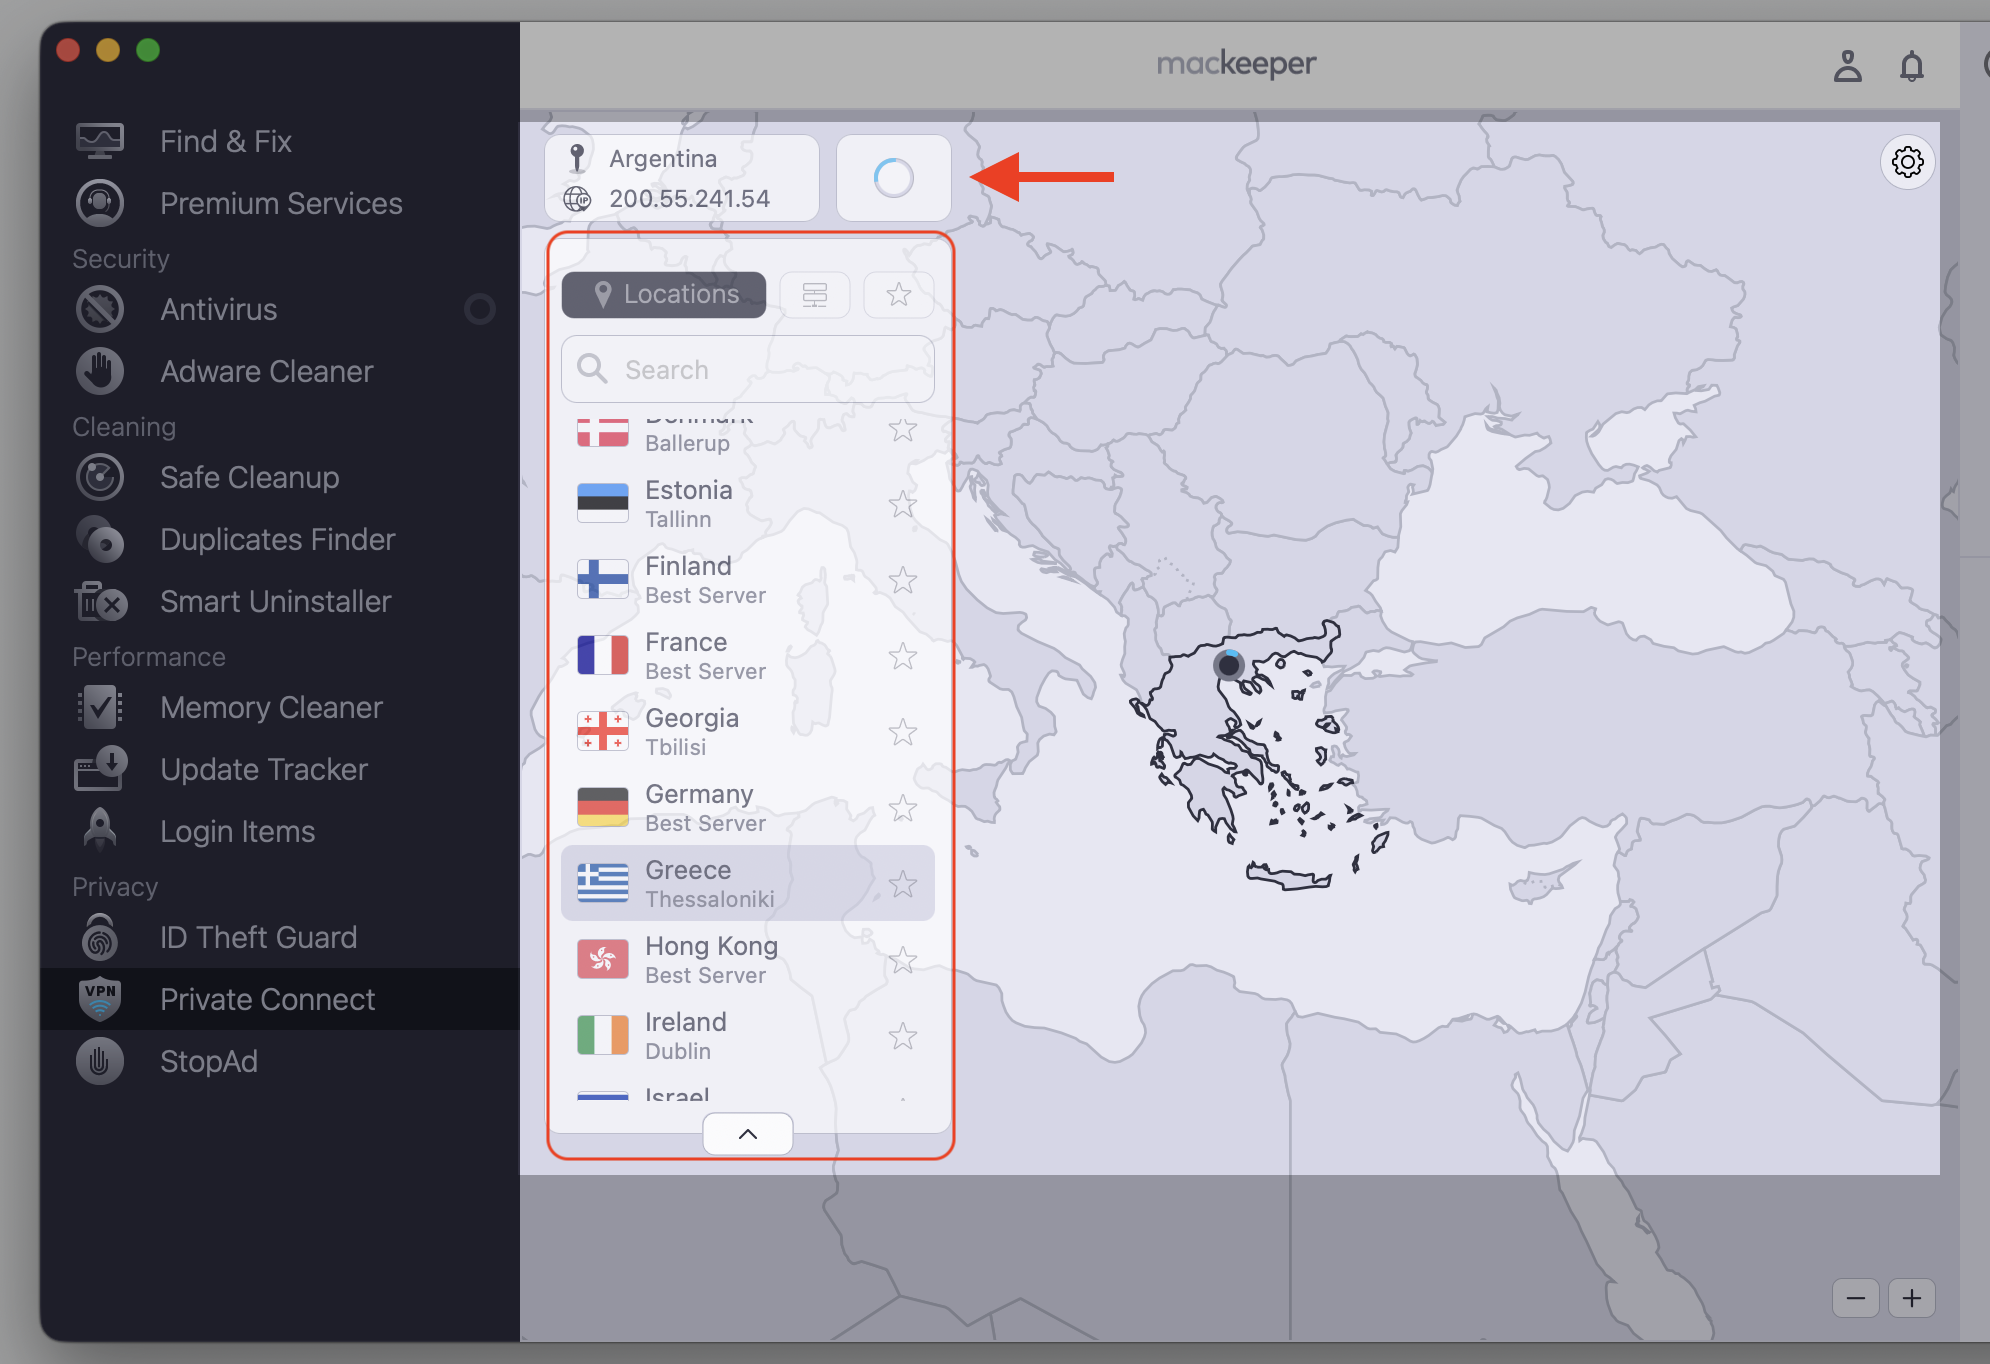Open Duplicates Finder tool

pos(280,539)
